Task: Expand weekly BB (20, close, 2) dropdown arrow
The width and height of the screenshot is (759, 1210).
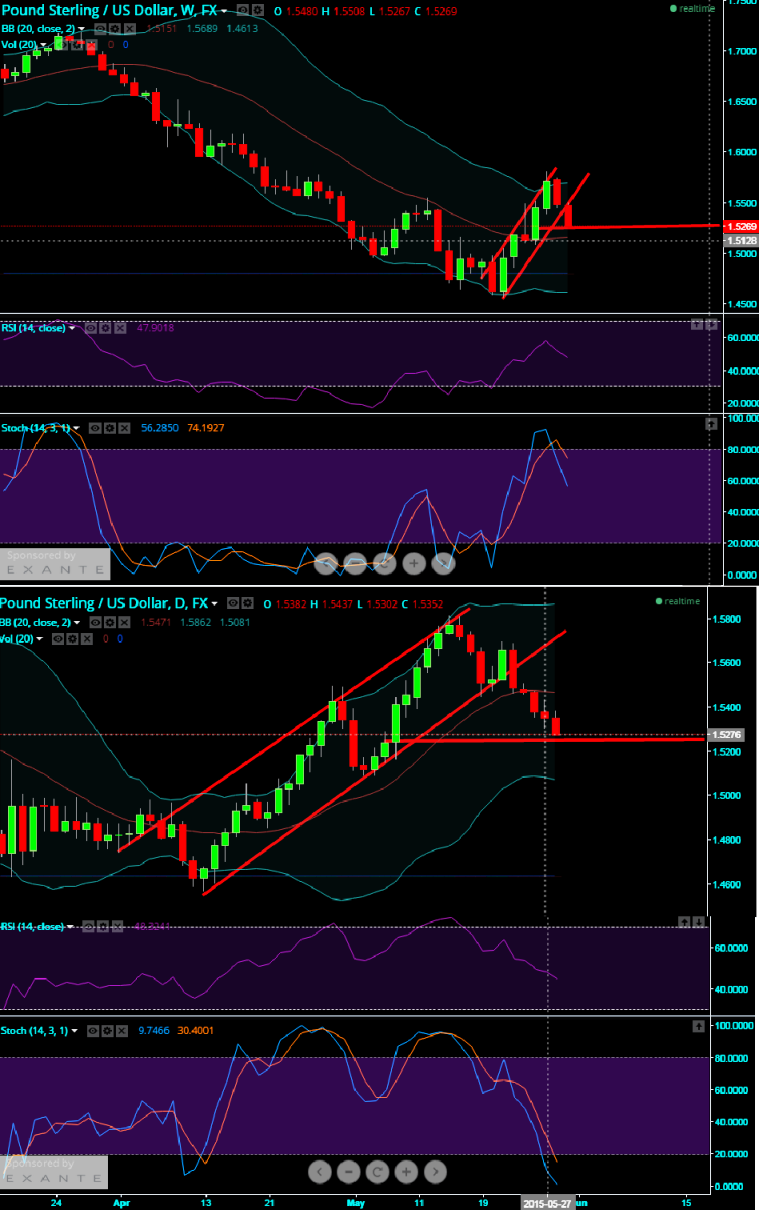Action: 81,29
